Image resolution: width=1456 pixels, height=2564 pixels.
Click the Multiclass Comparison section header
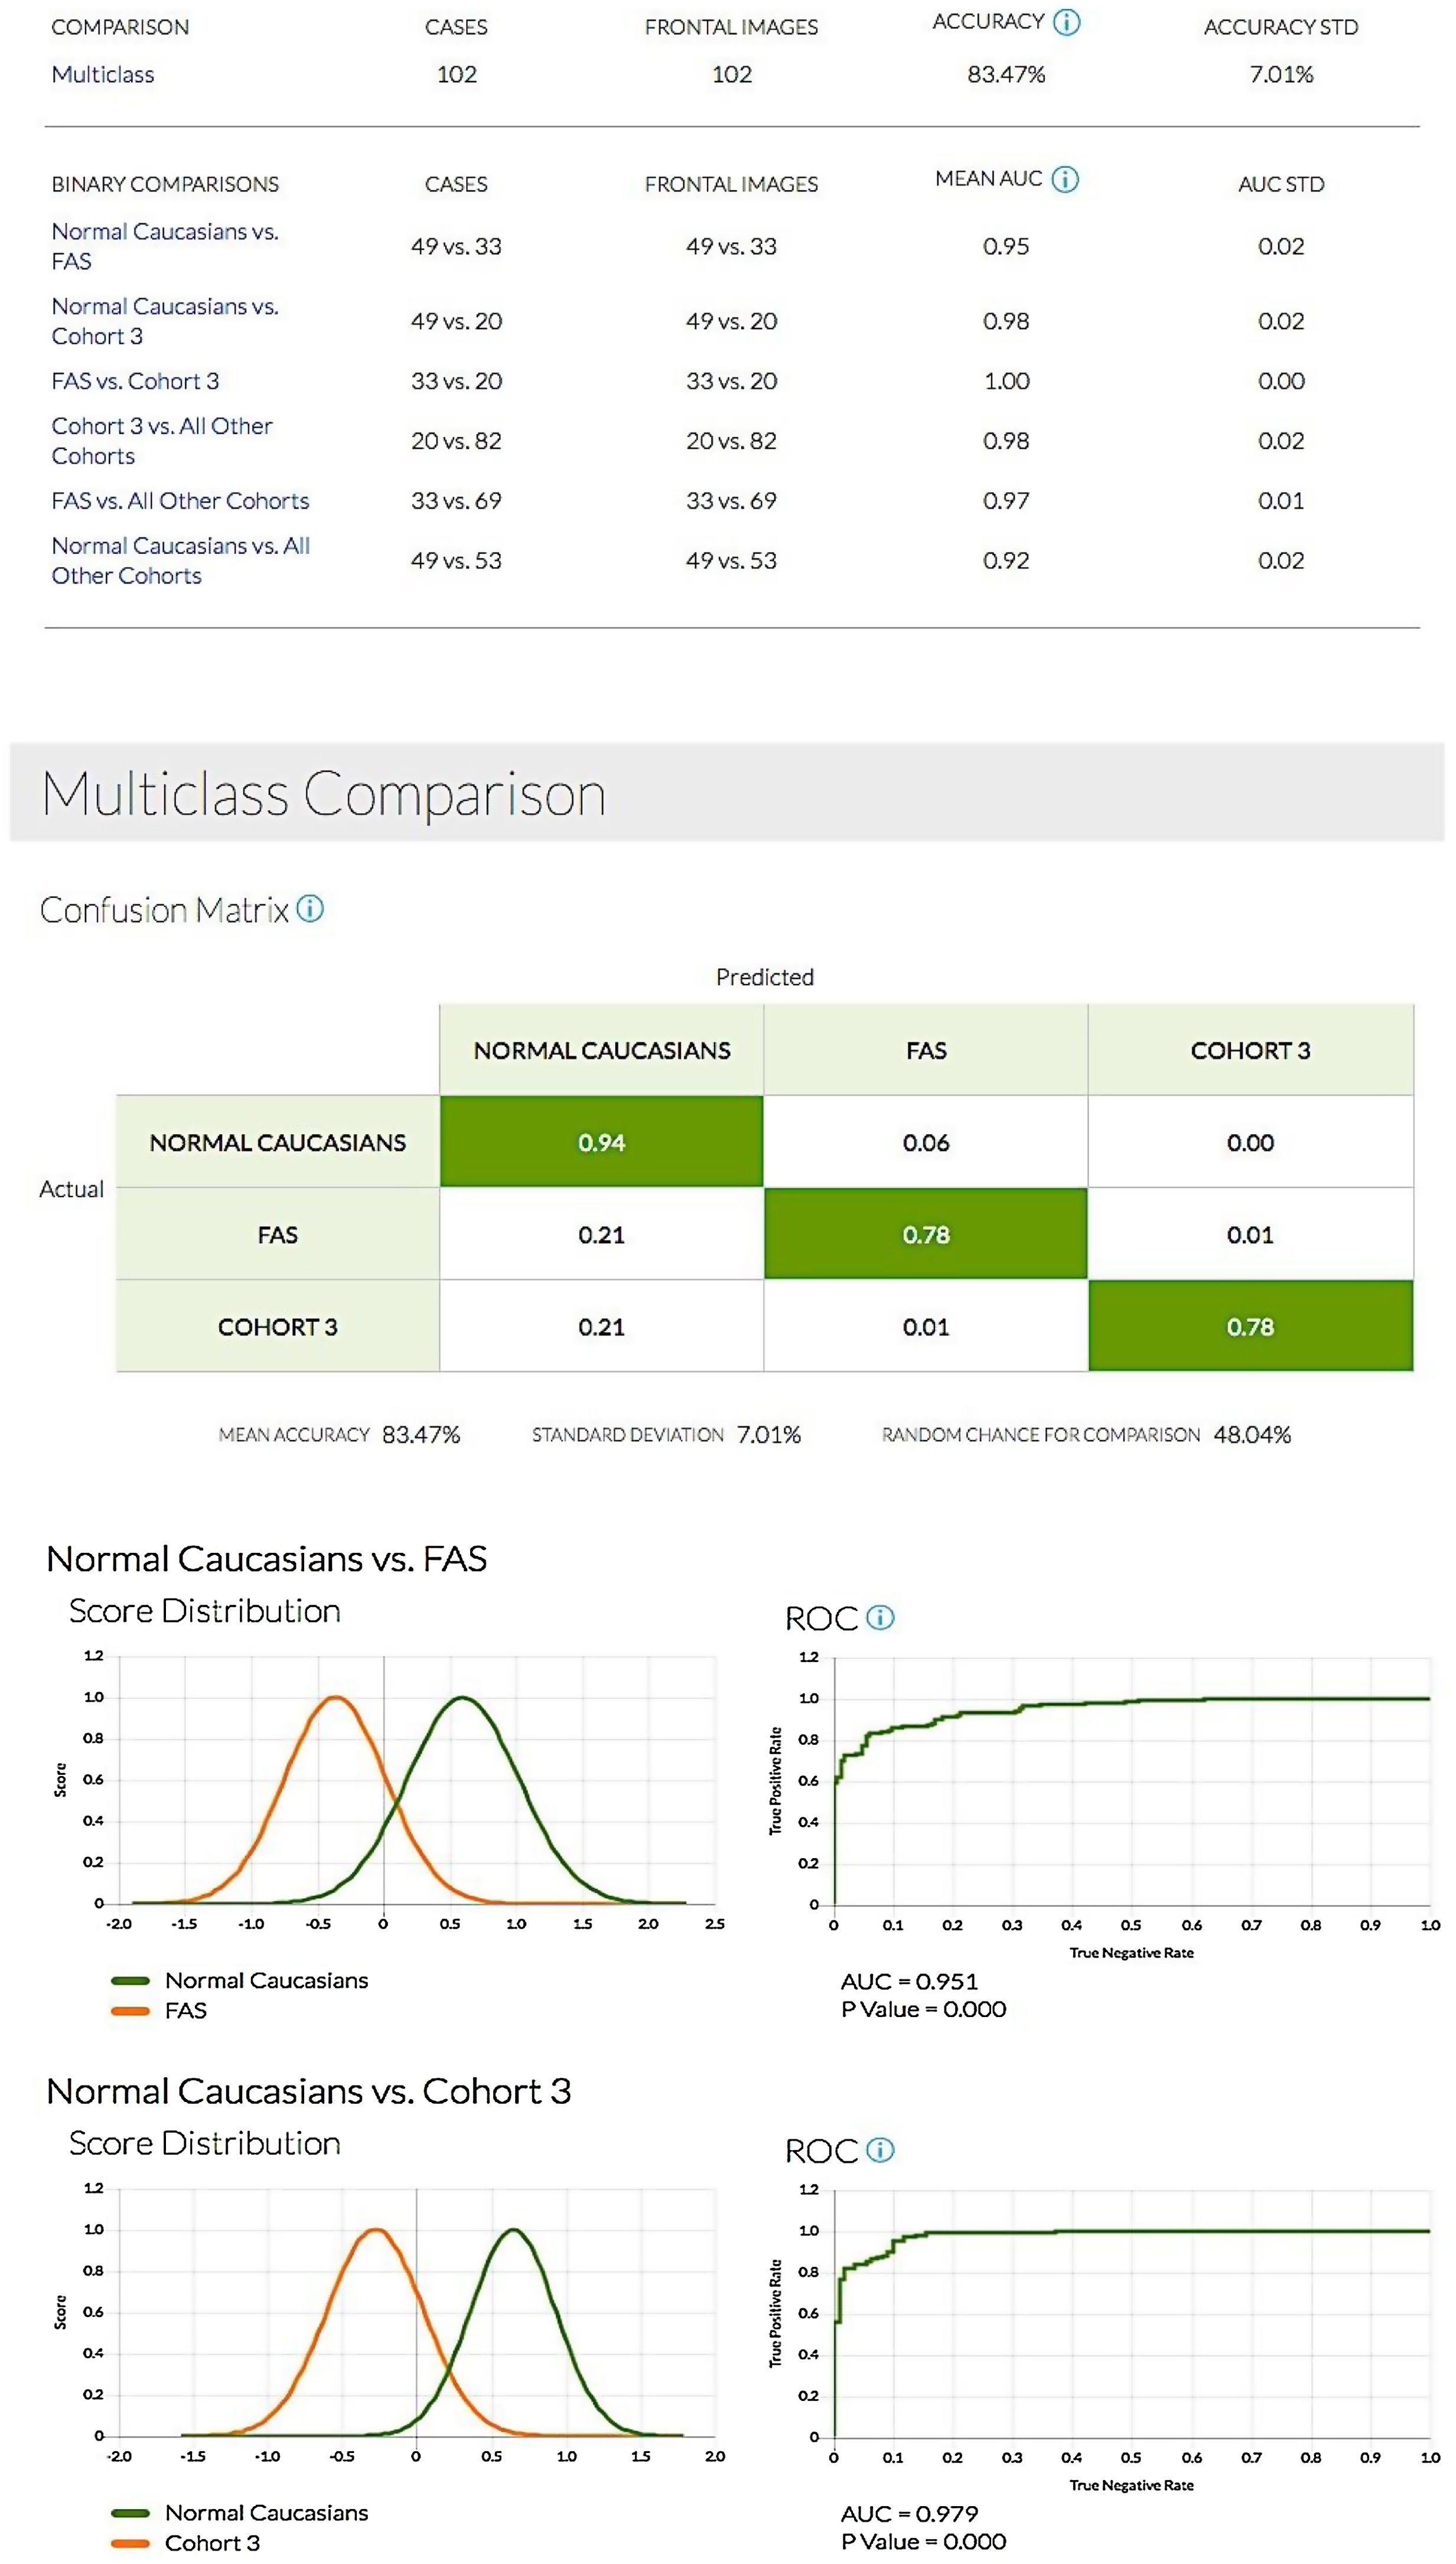(x=324, y=794)
